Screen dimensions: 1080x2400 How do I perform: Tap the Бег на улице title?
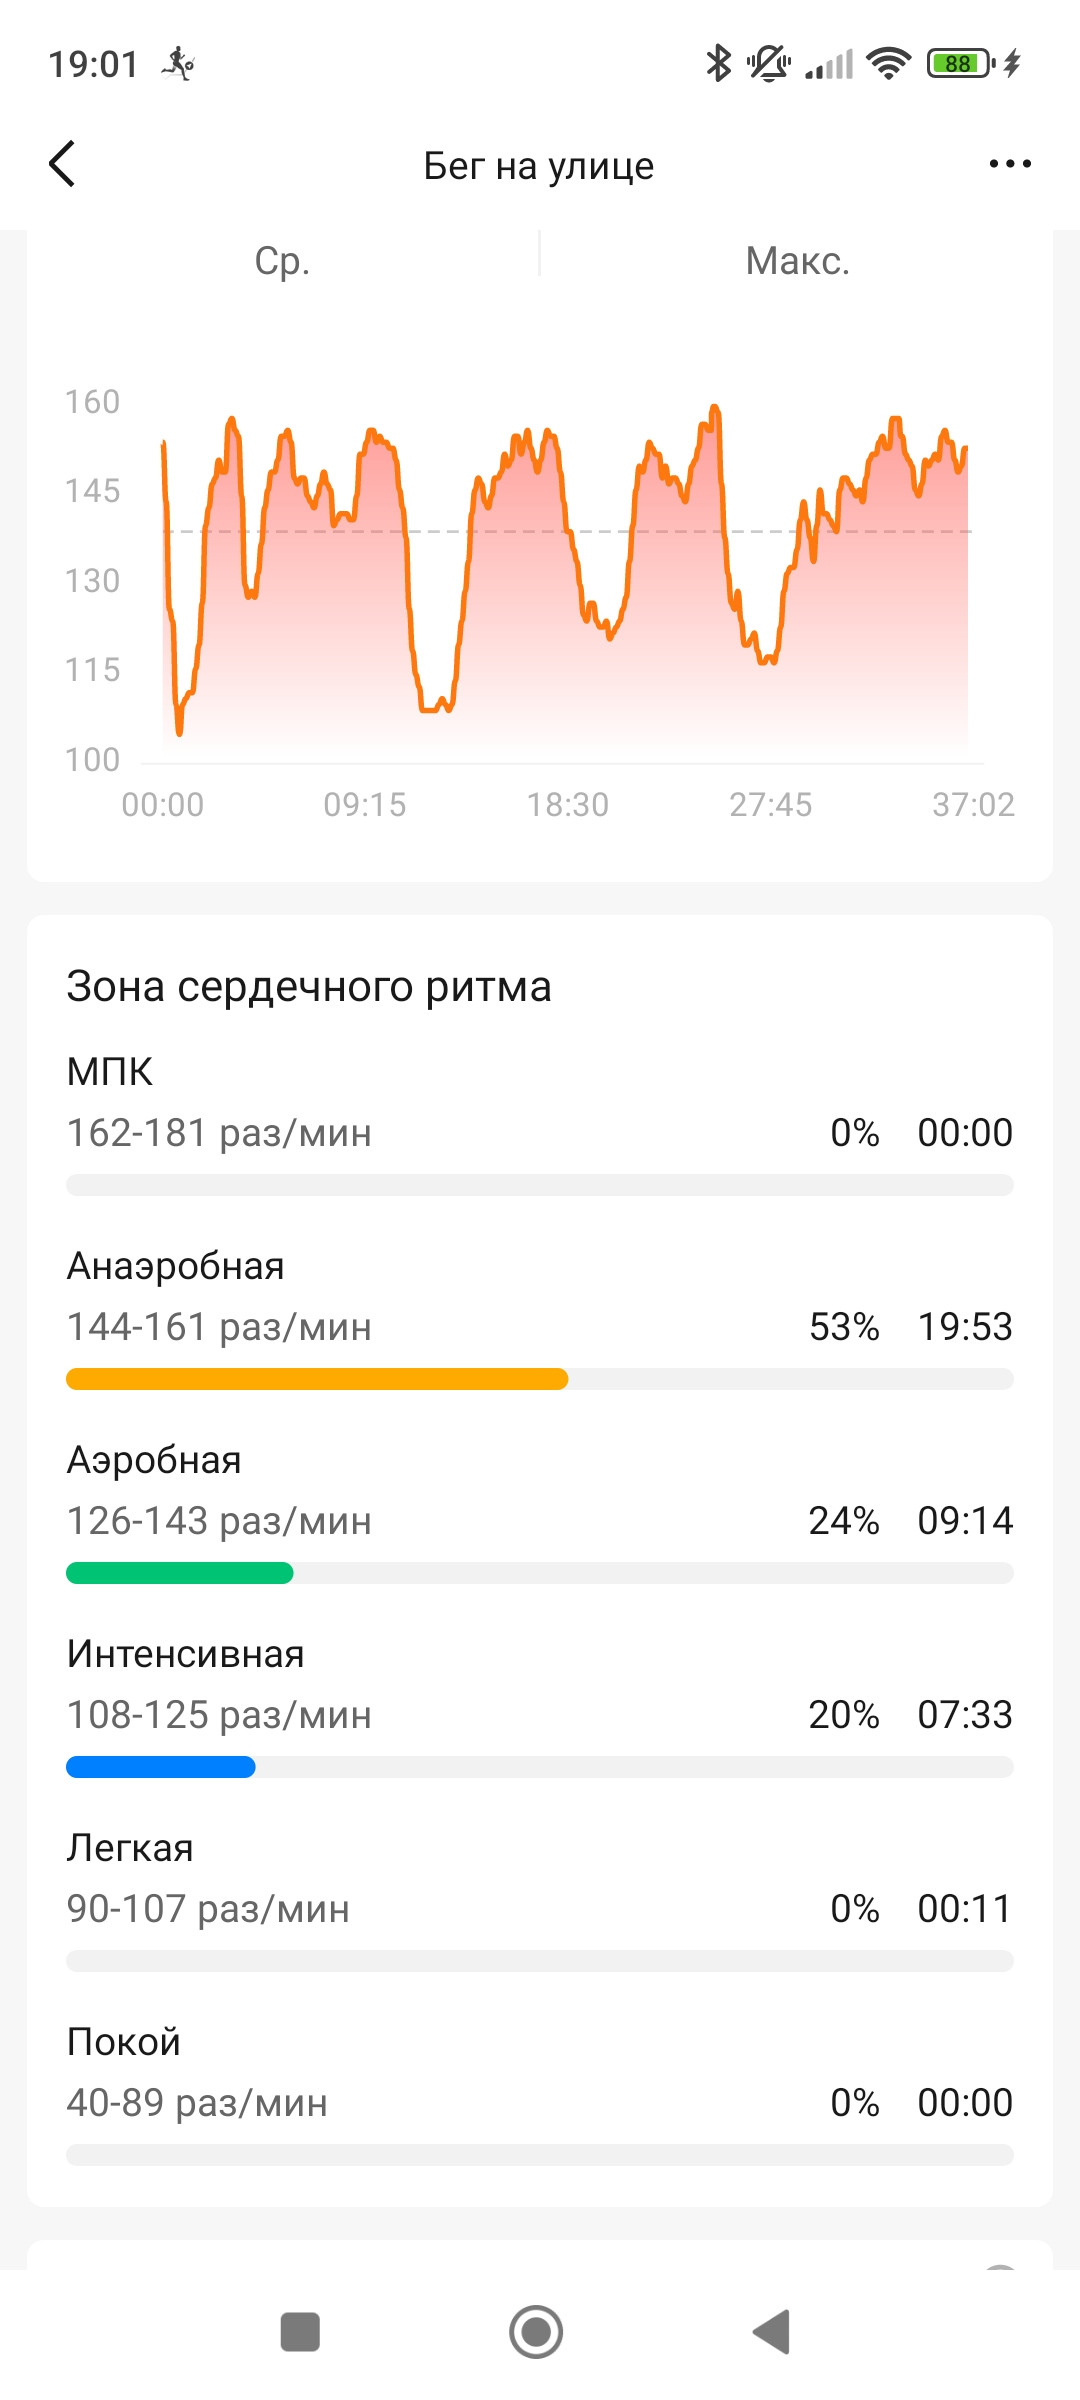[x=539, y=166]
